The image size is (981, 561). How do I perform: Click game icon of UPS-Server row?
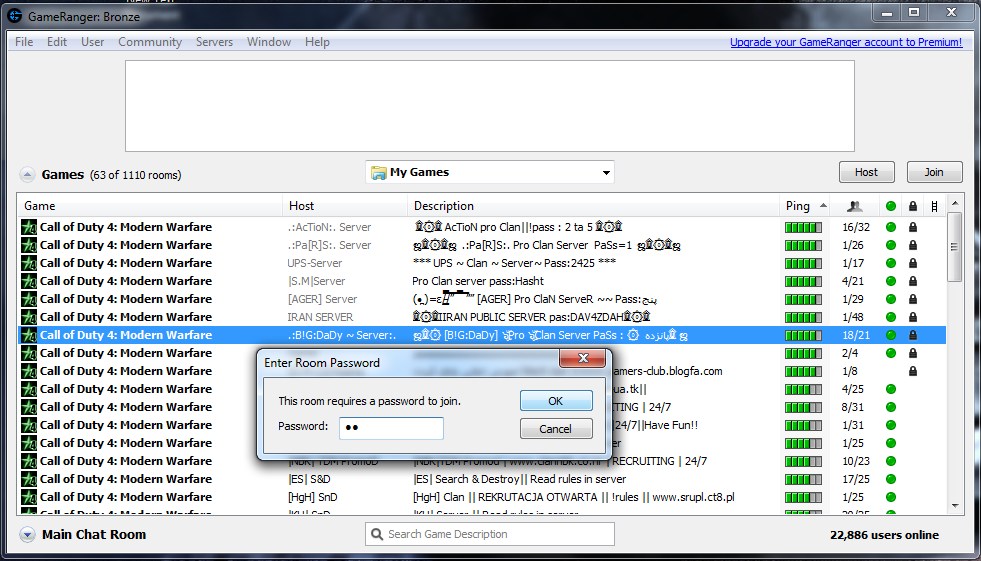pos(29,263)
